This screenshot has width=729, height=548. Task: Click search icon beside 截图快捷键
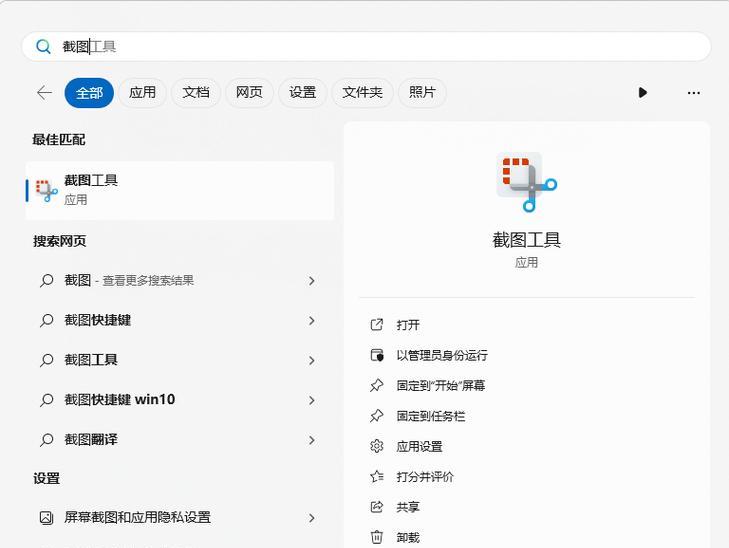click(x=46, y=320)
